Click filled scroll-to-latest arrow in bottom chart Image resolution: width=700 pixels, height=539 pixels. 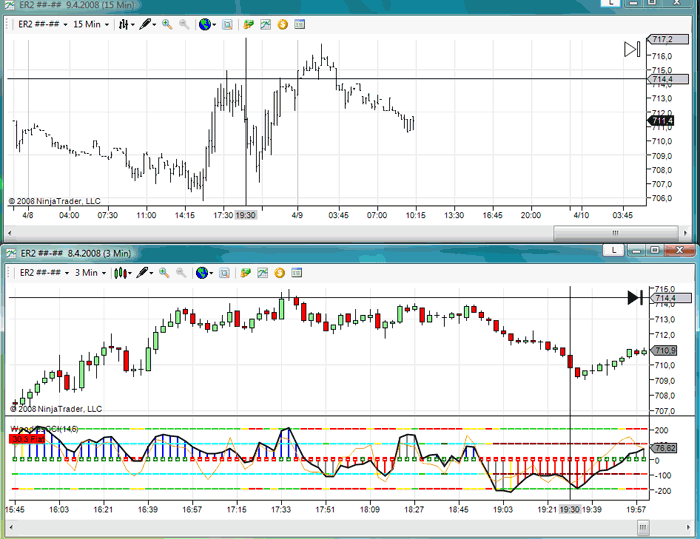click(635, 297)
